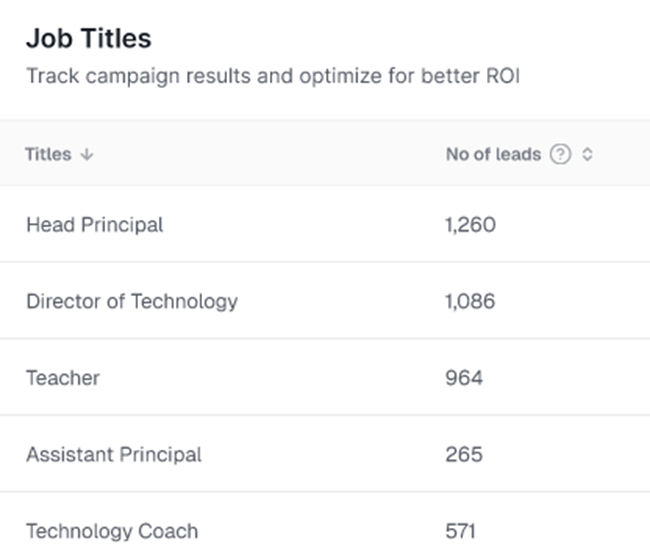Click the 1,086 leads value
Image resolution: width=650 pixels, height=555 pixels.
coord(470,301)
